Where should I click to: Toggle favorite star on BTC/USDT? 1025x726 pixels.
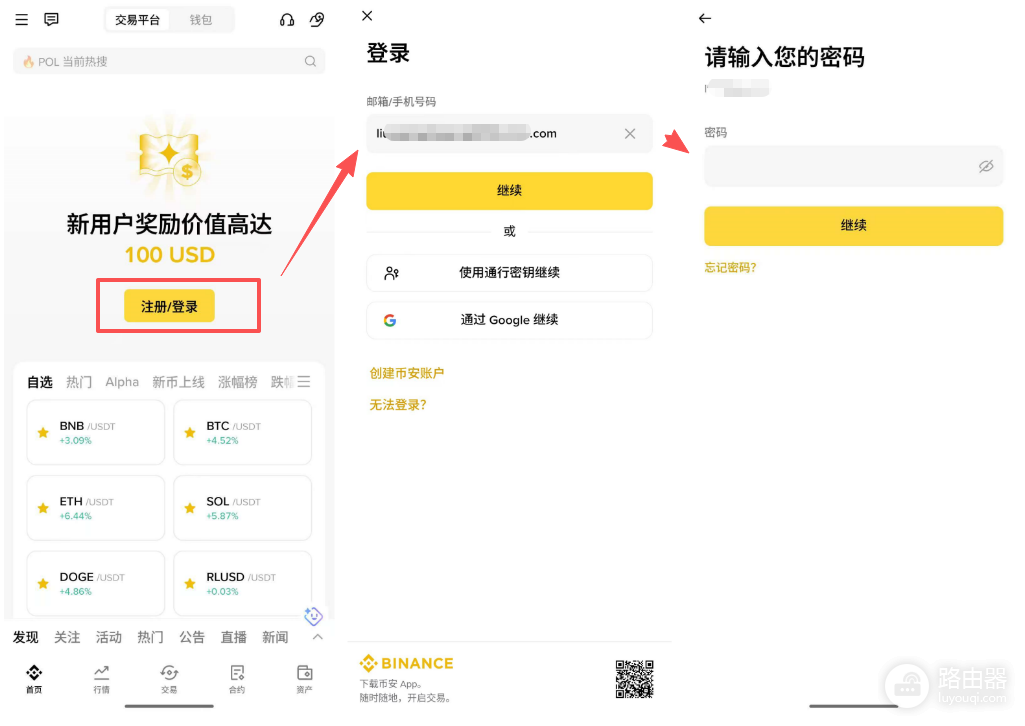(x=190, y=433)
